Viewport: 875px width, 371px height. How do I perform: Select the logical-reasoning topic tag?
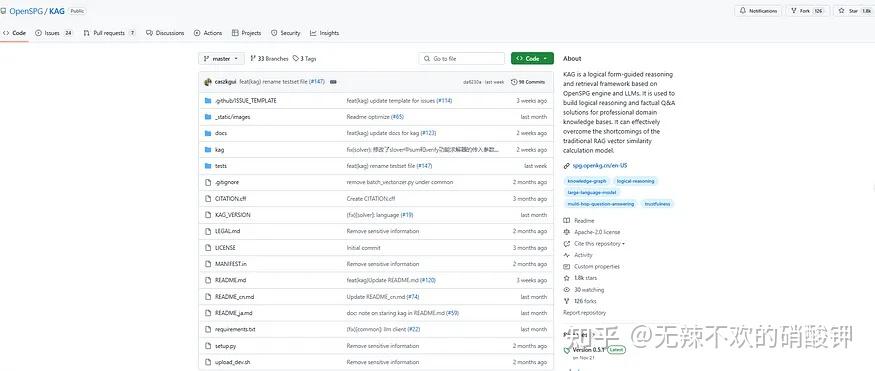[x=635, y=181]
